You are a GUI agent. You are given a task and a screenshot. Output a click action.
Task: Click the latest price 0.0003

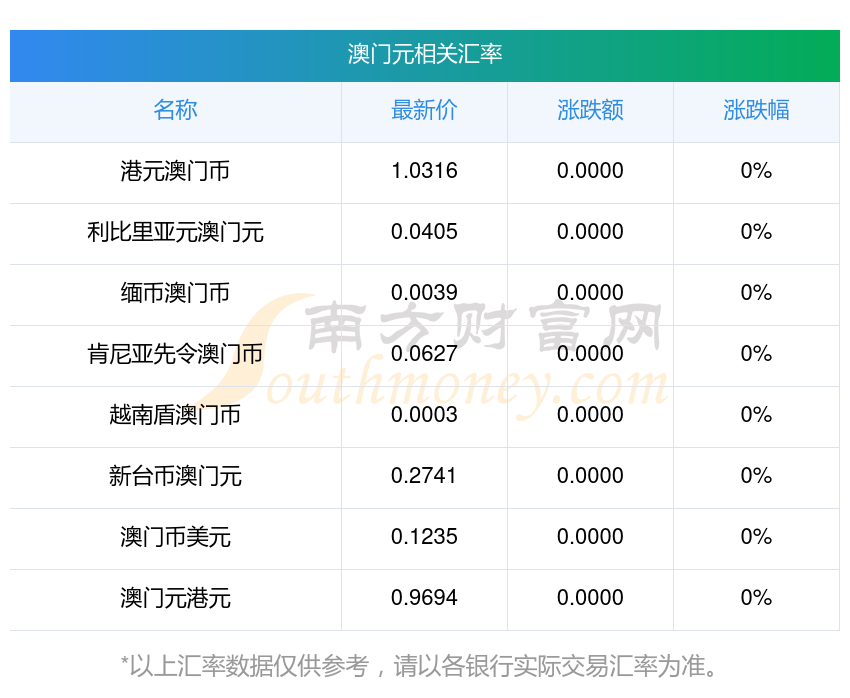(x=424, y=415)
